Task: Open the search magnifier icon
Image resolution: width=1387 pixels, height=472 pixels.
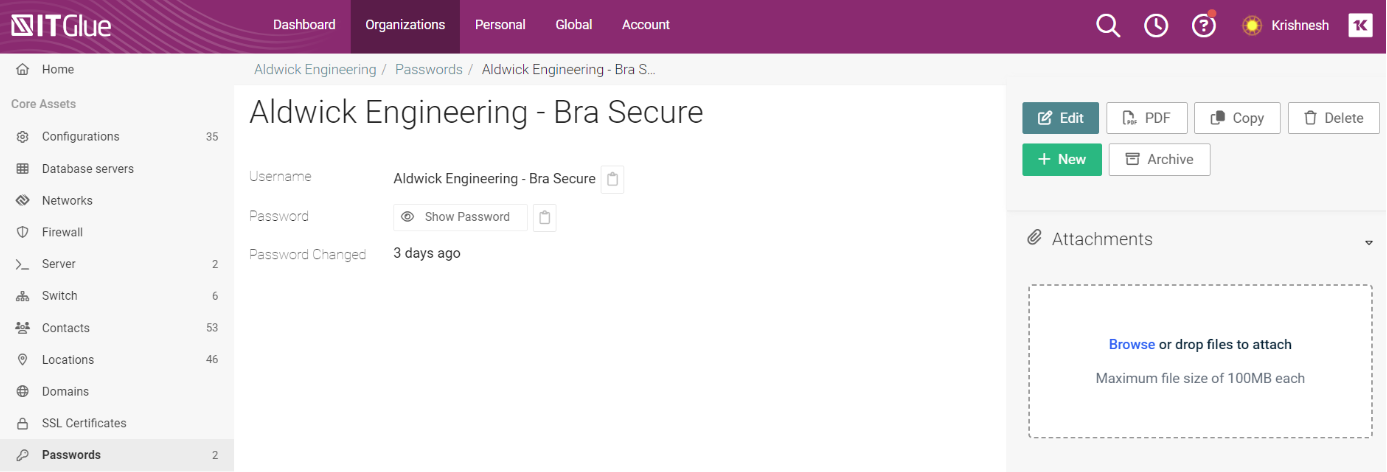Action: (x=1108, y=26)
